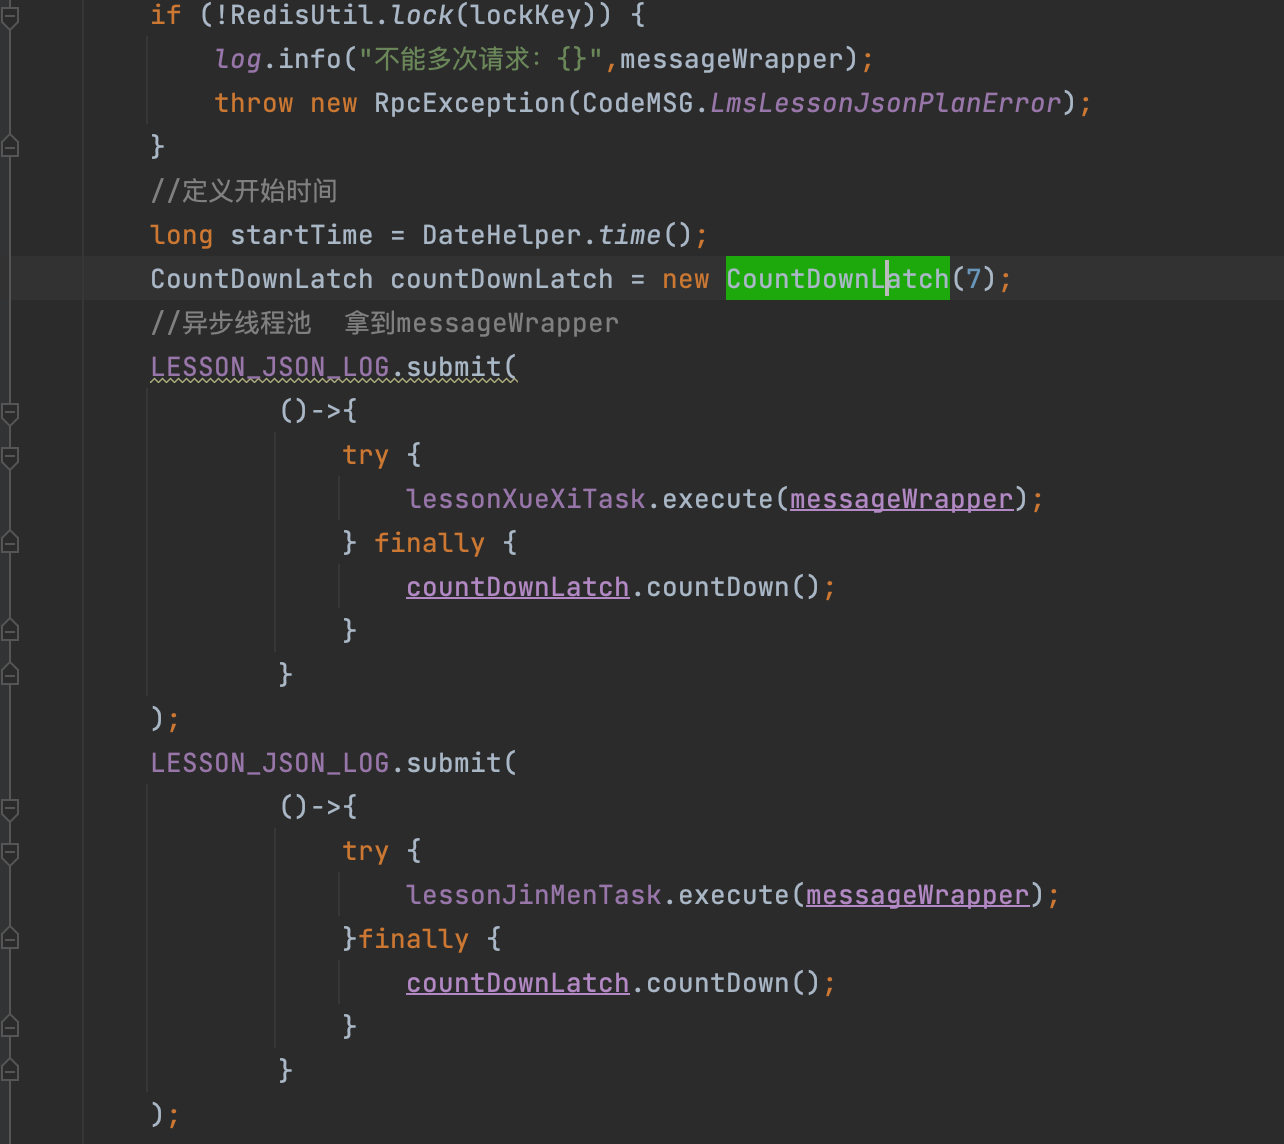Click the new keyword before highlighted CountDownLatch
The image size is (1284, 1144).
[686, 279]
